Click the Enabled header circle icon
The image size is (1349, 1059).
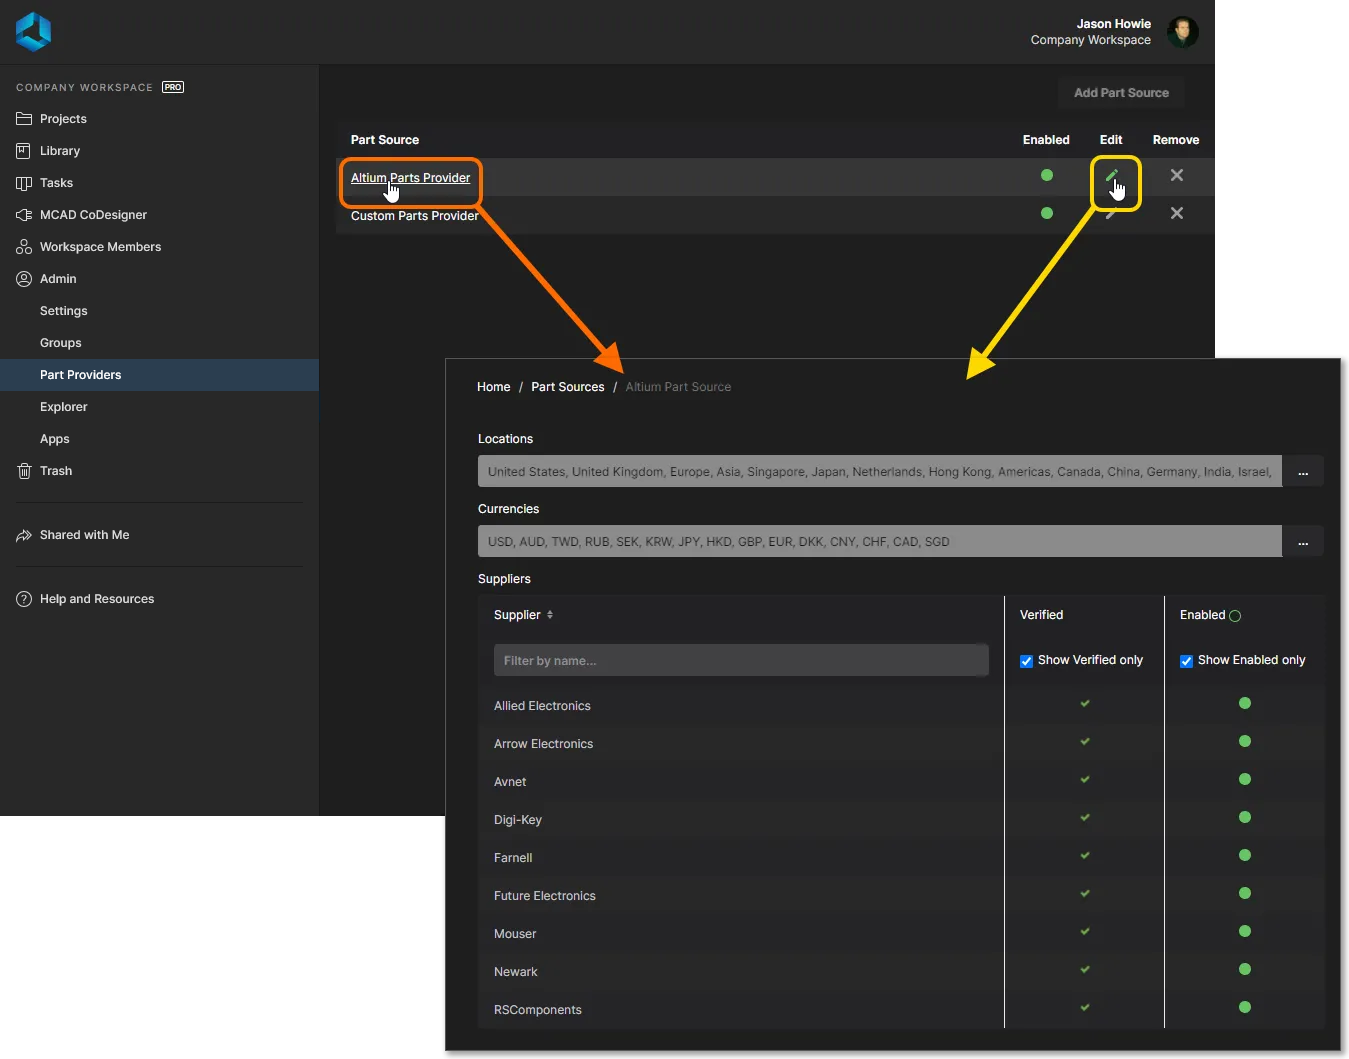1235,616
